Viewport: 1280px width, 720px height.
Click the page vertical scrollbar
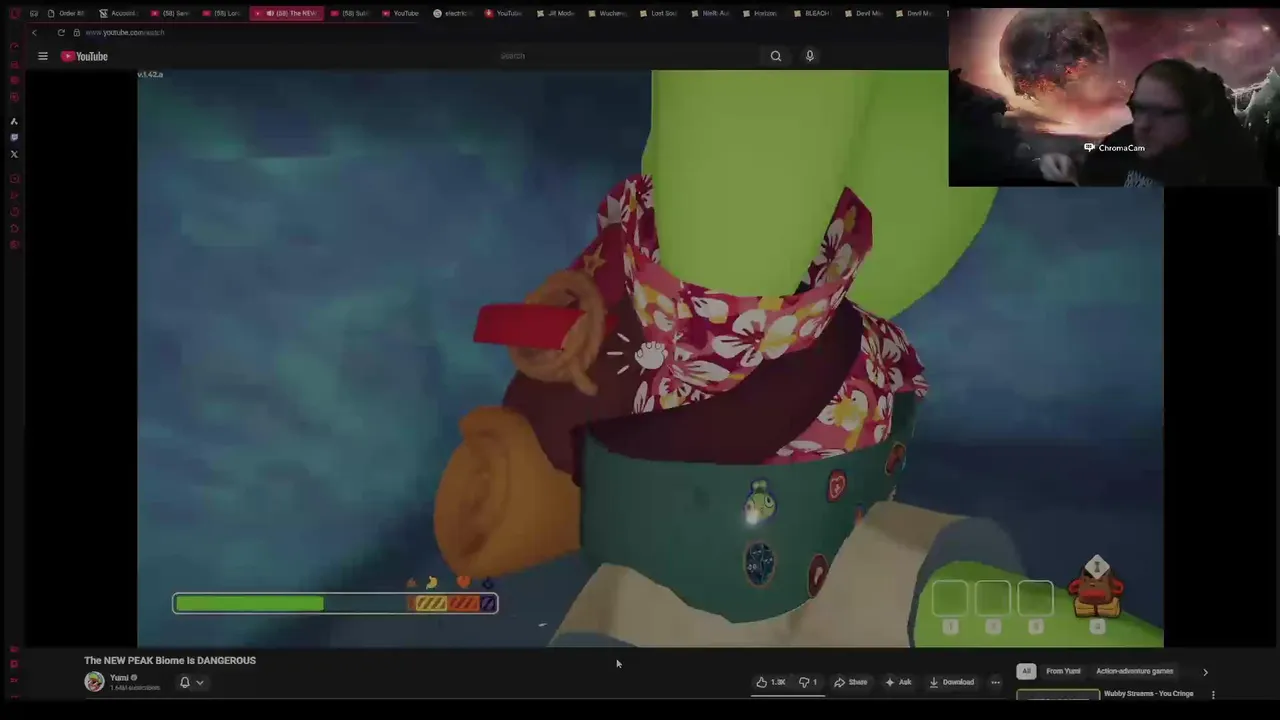(x=1277, y=212)
